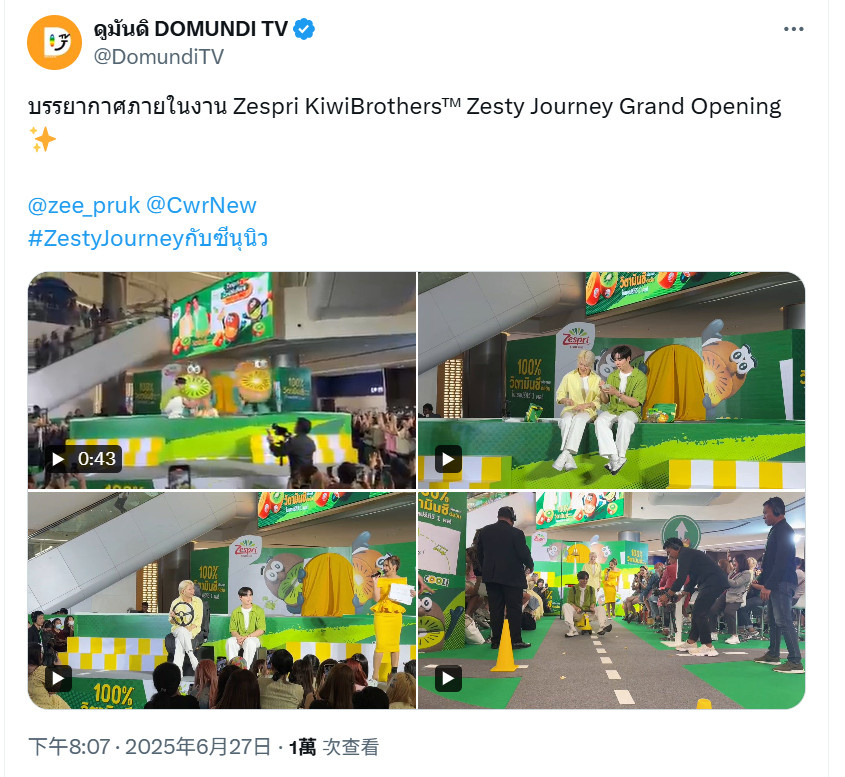Click the 2025年6月27日 post date

pos(198,747)
